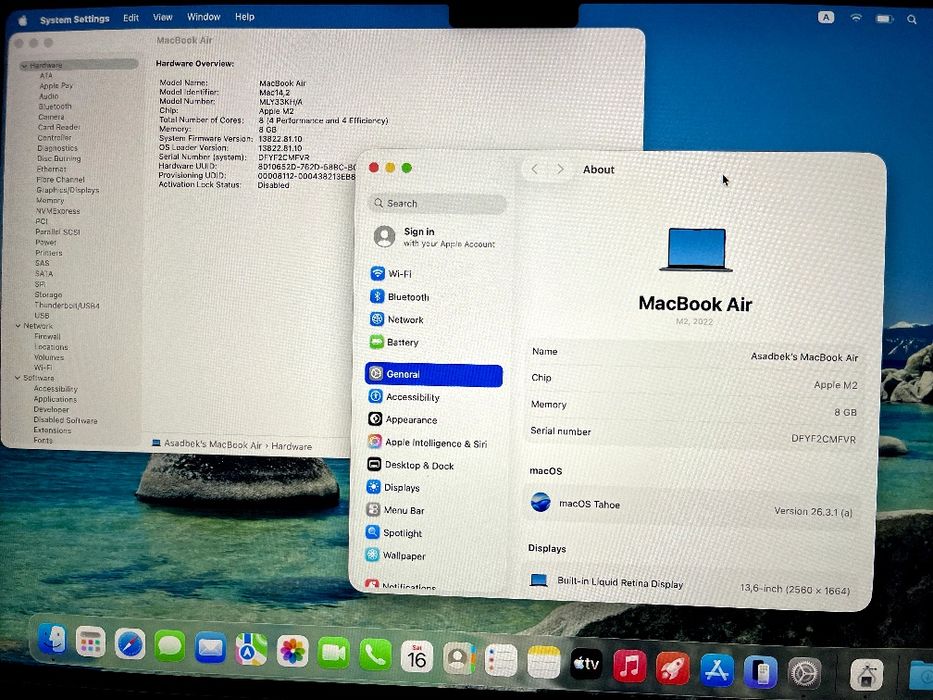The height and width of the screenshot is (700, 933).
Task: Select NVMExpress in System Information
Action: tap(58, 211)
